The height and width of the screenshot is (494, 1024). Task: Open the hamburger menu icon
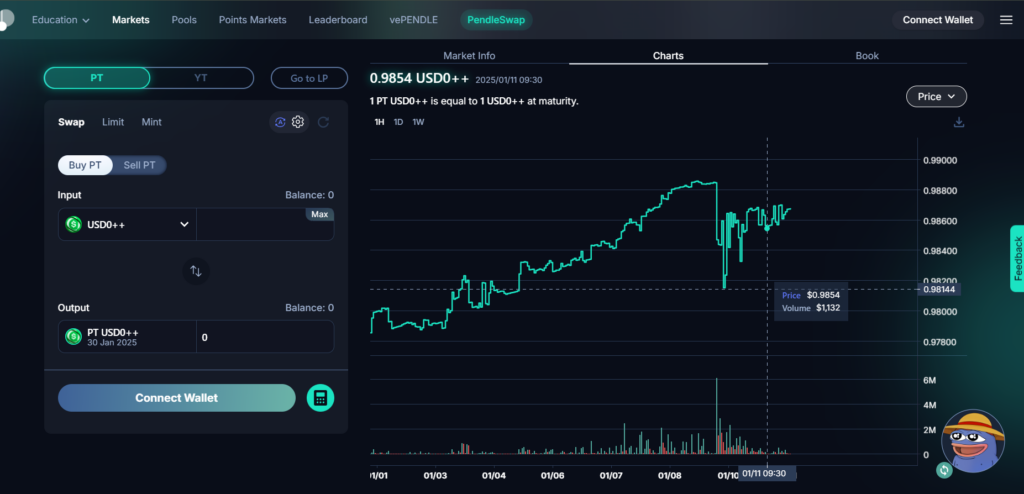[x=1005, y=20]
